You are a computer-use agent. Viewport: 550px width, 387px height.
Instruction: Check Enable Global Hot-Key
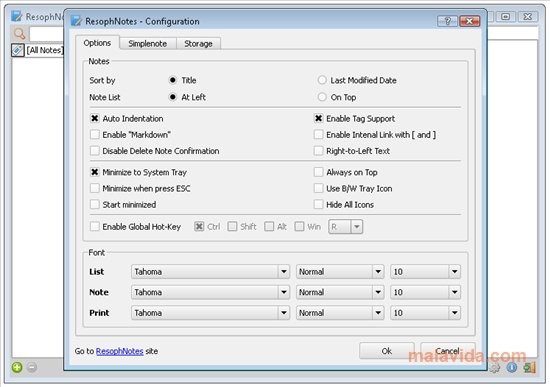coord(95,227)
